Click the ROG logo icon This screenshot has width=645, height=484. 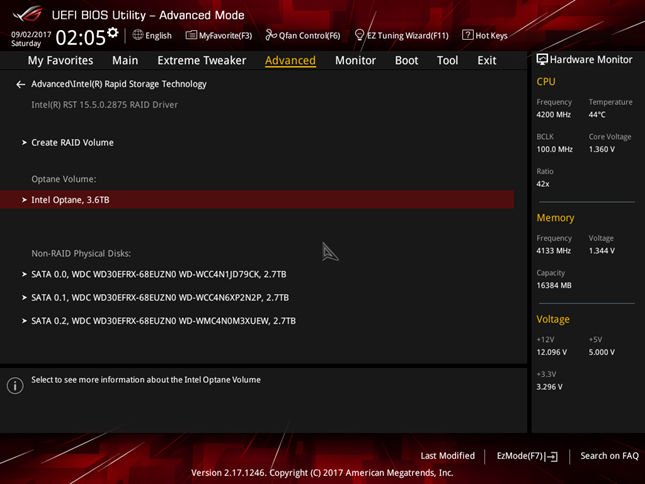coord(28,14)
